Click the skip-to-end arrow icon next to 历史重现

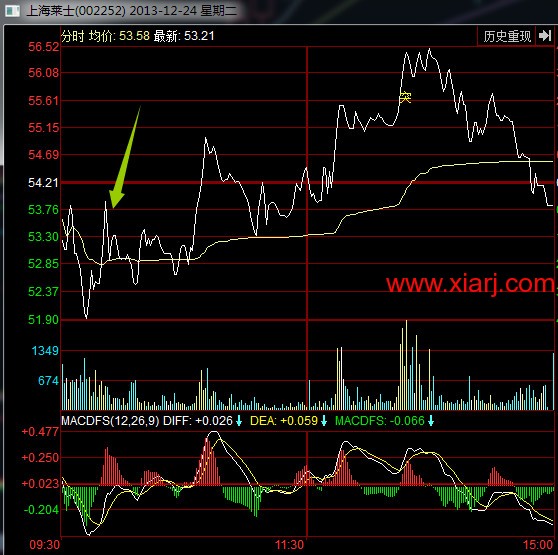click(545, 36)
